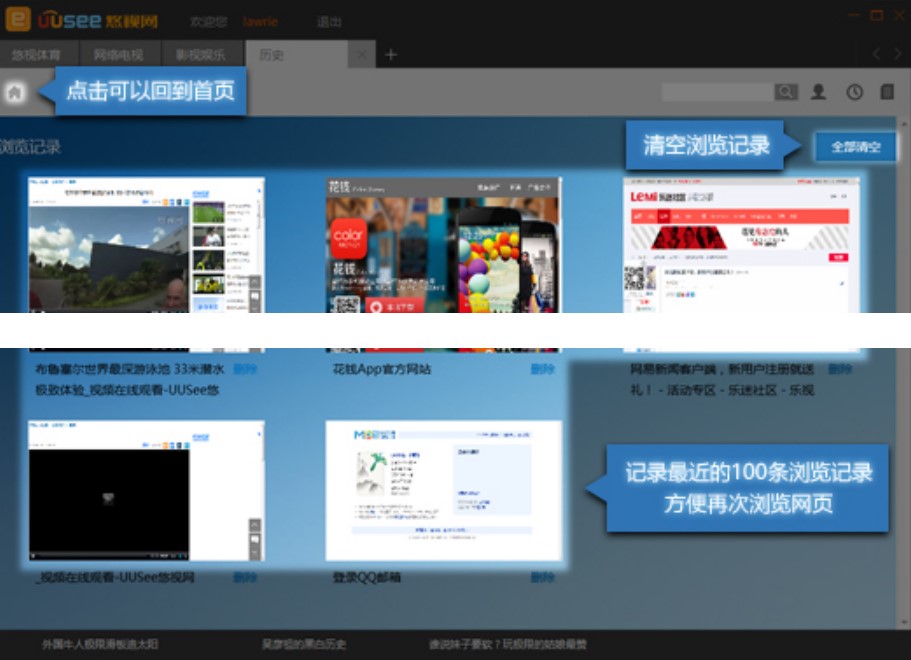Switch to the 影视娱乐 tab
This screenshot has height=660, width=911.
click(201, 55)
